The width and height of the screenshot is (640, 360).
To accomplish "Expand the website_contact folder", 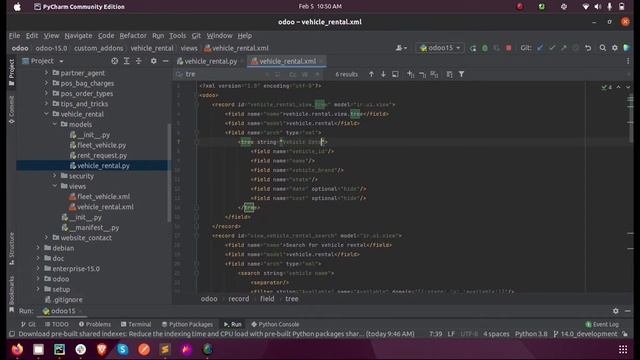I will coord(47,238).
